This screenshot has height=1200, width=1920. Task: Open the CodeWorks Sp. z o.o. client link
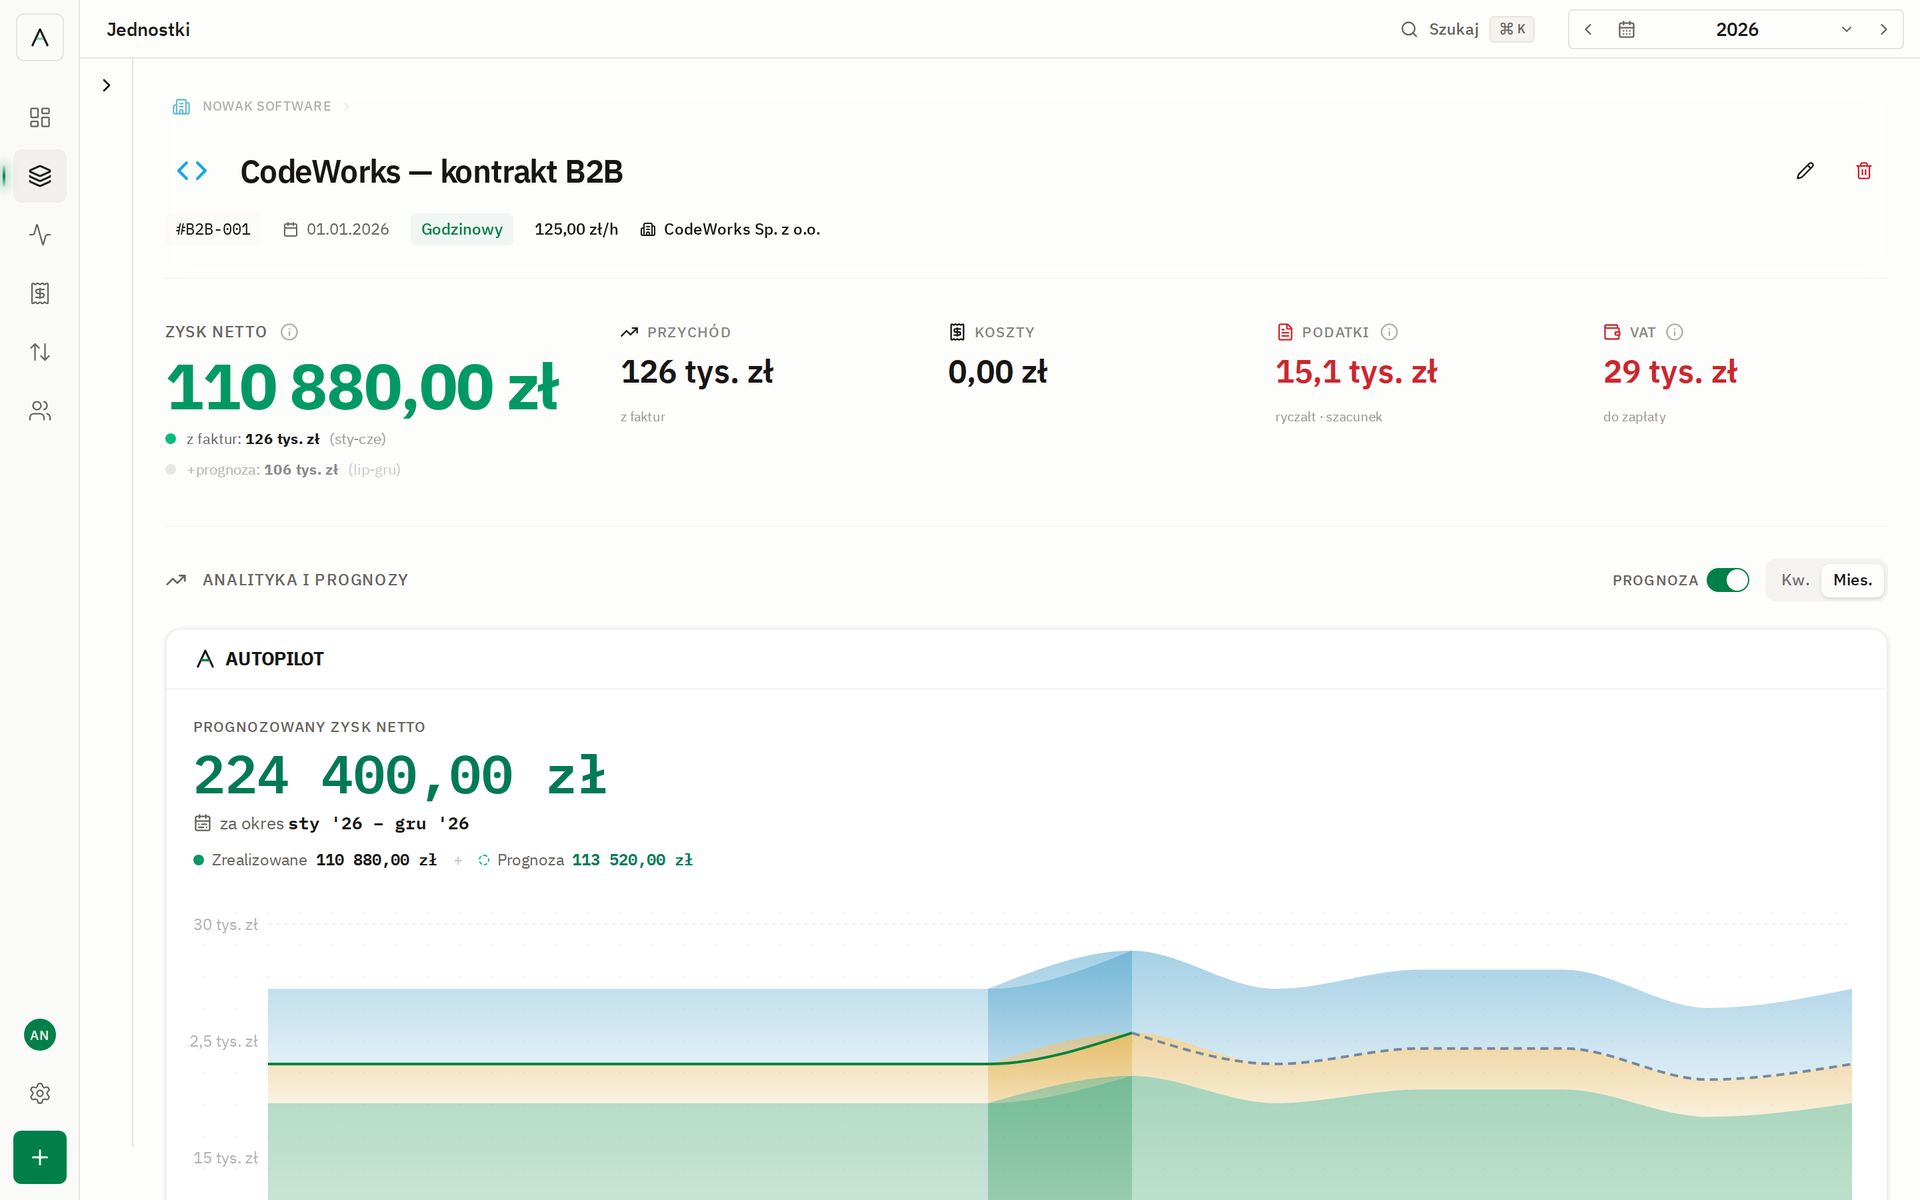point(730,229)
